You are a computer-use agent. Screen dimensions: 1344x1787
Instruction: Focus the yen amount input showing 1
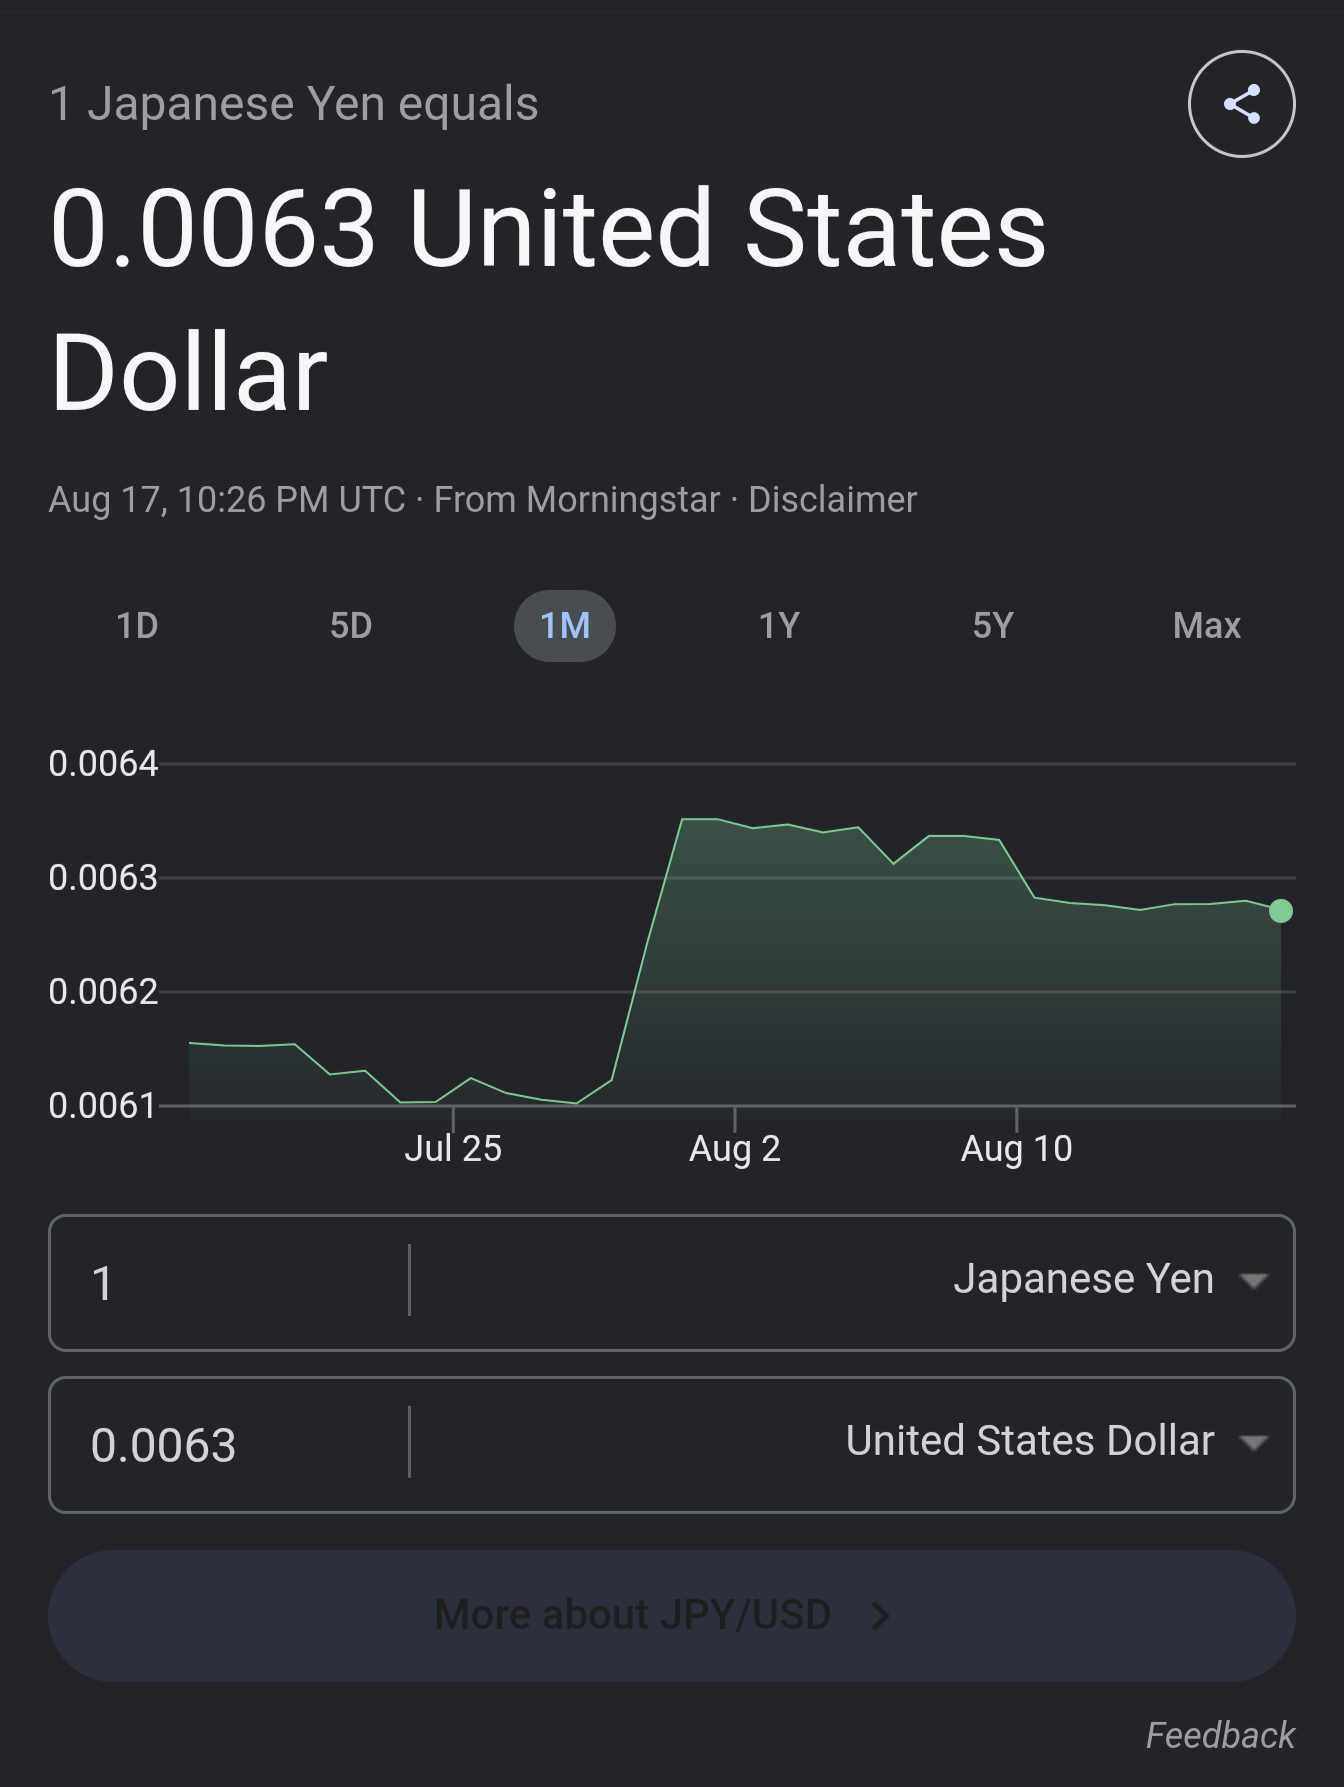pyautogui.click(x=230, y=1283)
